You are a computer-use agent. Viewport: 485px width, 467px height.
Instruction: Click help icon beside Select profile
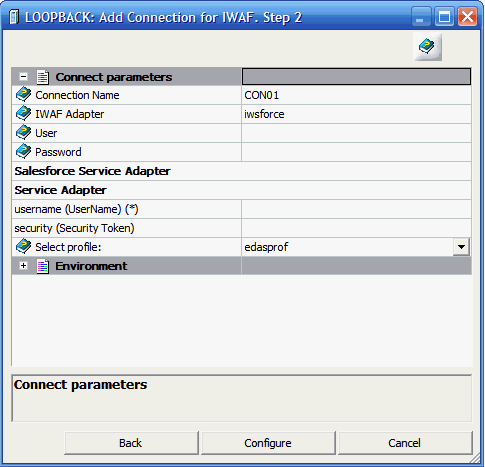click(23, 247)
